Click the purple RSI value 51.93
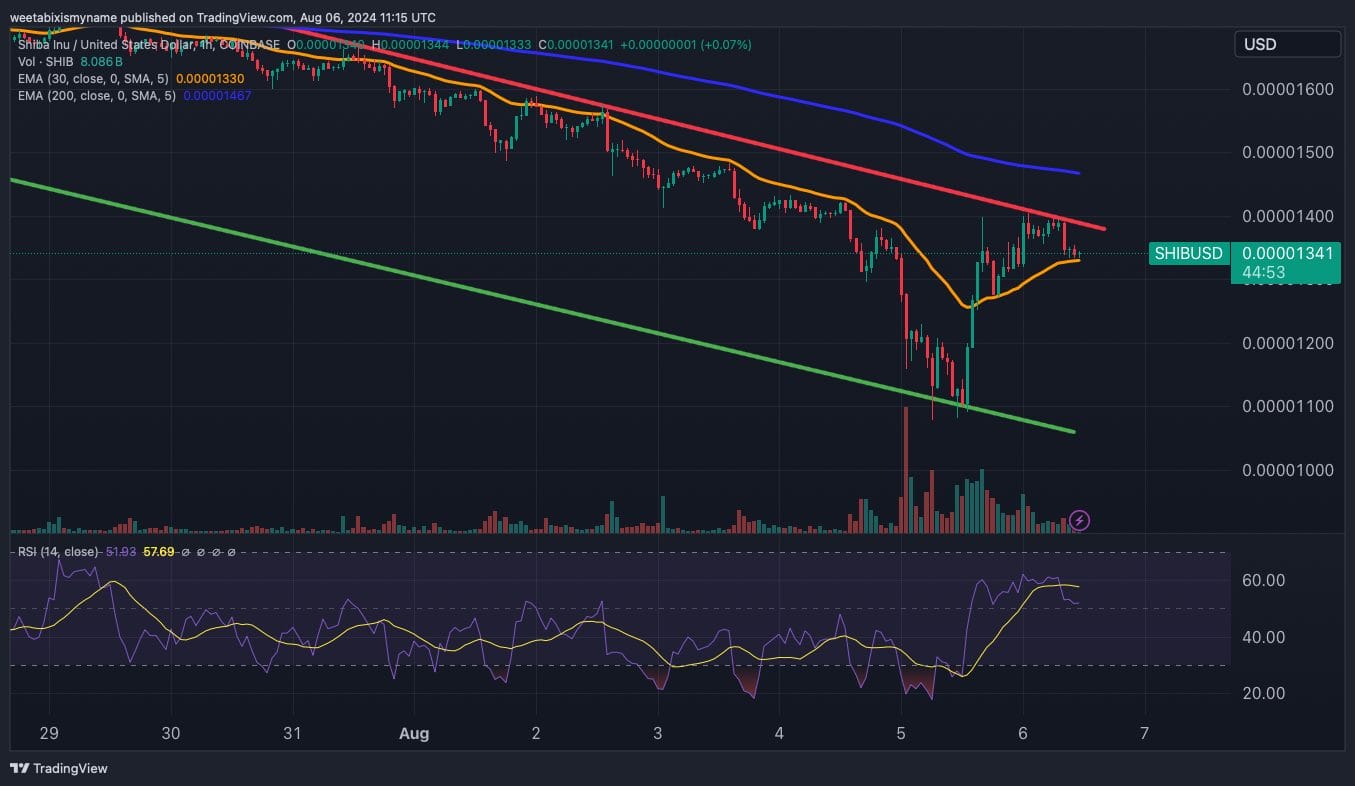This screenshot has height=786, width=1355. click(x=121, y=552)
